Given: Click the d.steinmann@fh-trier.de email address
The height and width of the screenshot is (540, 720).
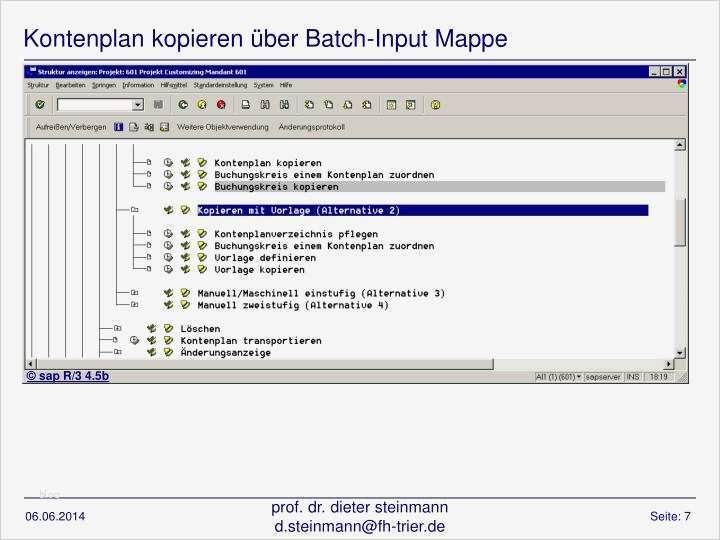Looking at the screenshot, I should click(x=360, y=526).
